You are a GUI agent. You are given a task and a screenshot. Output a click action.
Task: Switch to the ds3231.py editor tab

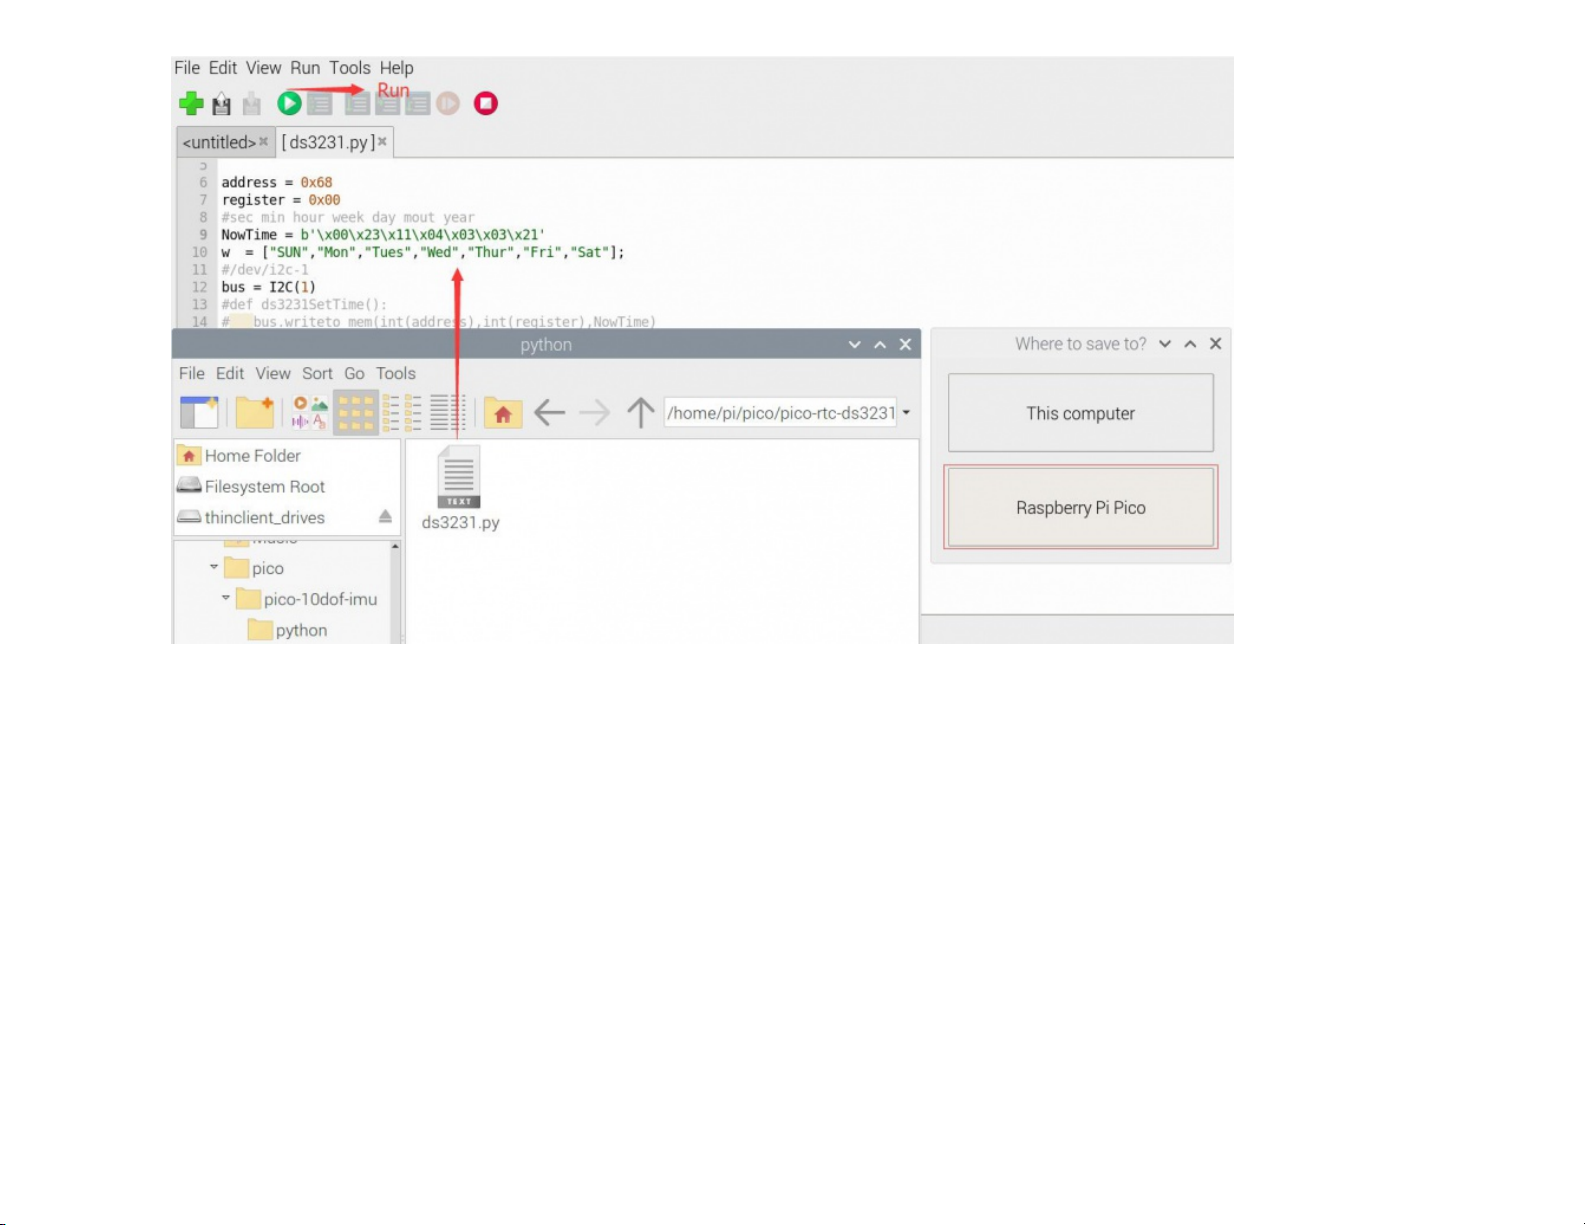[328, 142]
